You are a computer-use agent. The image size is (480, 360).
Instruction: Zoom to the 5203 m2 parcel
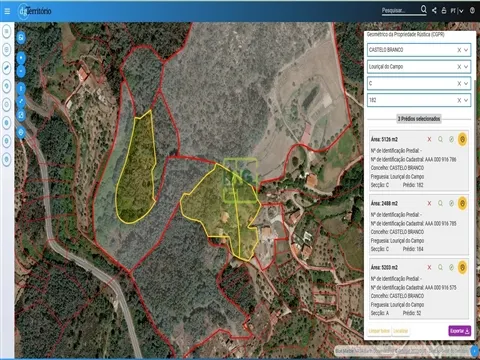point(440,267)
